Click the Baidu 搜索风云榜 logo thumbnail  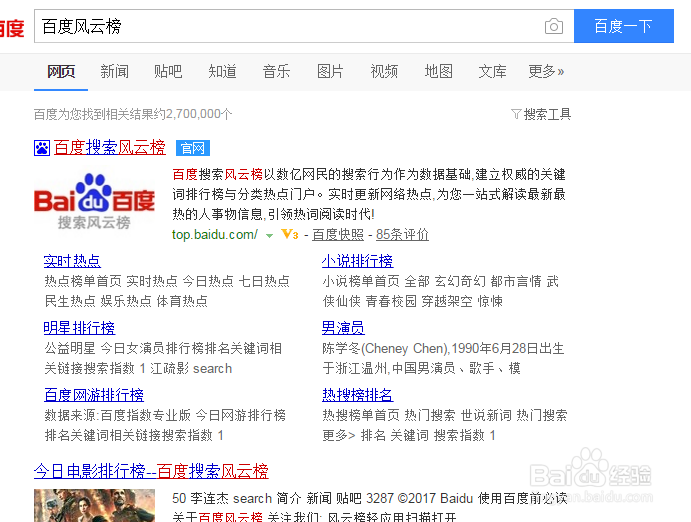pyautogui.click(x=94, y=201)
